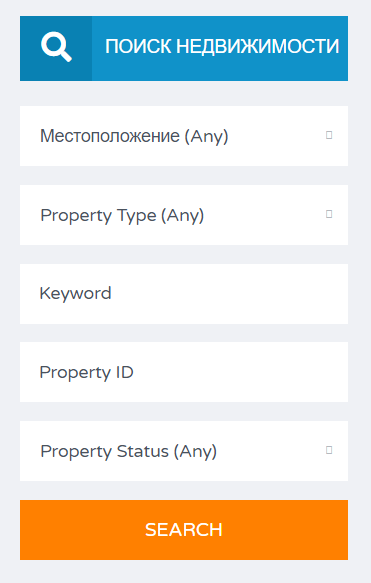Click the magnifying glass search icon
371x583 pixels.
(56, 47)
